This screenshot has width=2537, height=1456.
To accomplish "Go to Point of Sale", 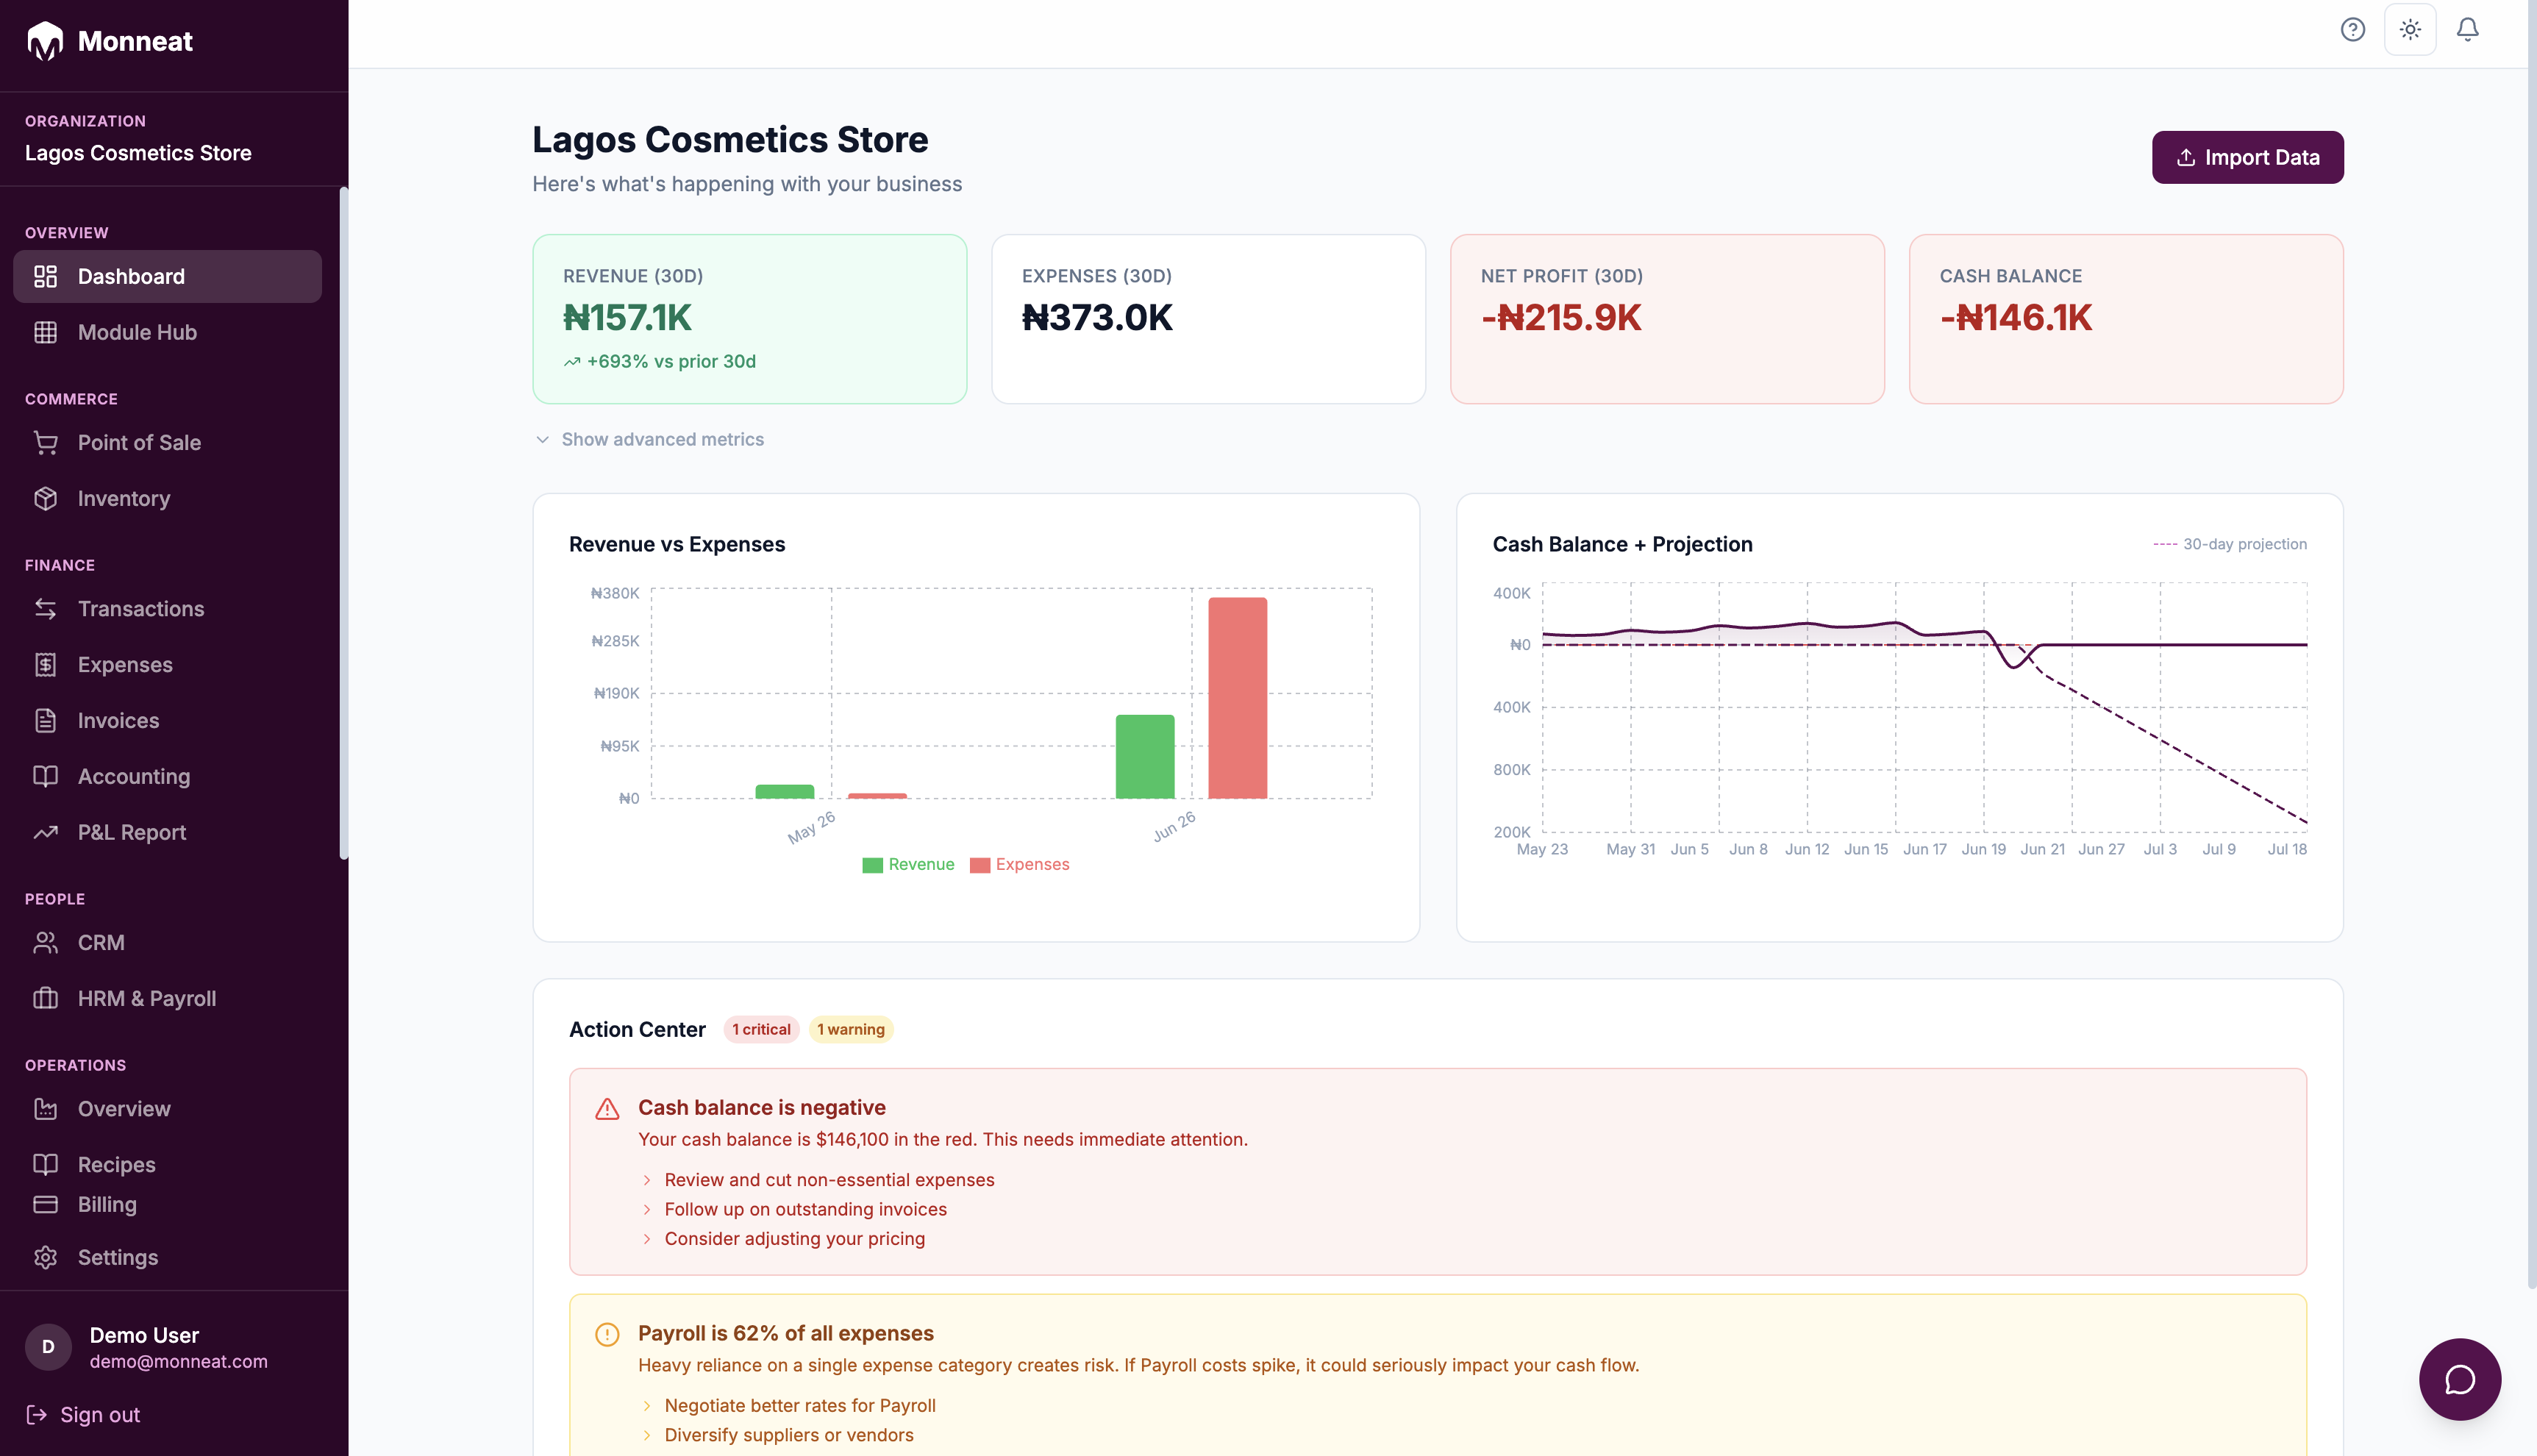I will (x=167, y=442).
